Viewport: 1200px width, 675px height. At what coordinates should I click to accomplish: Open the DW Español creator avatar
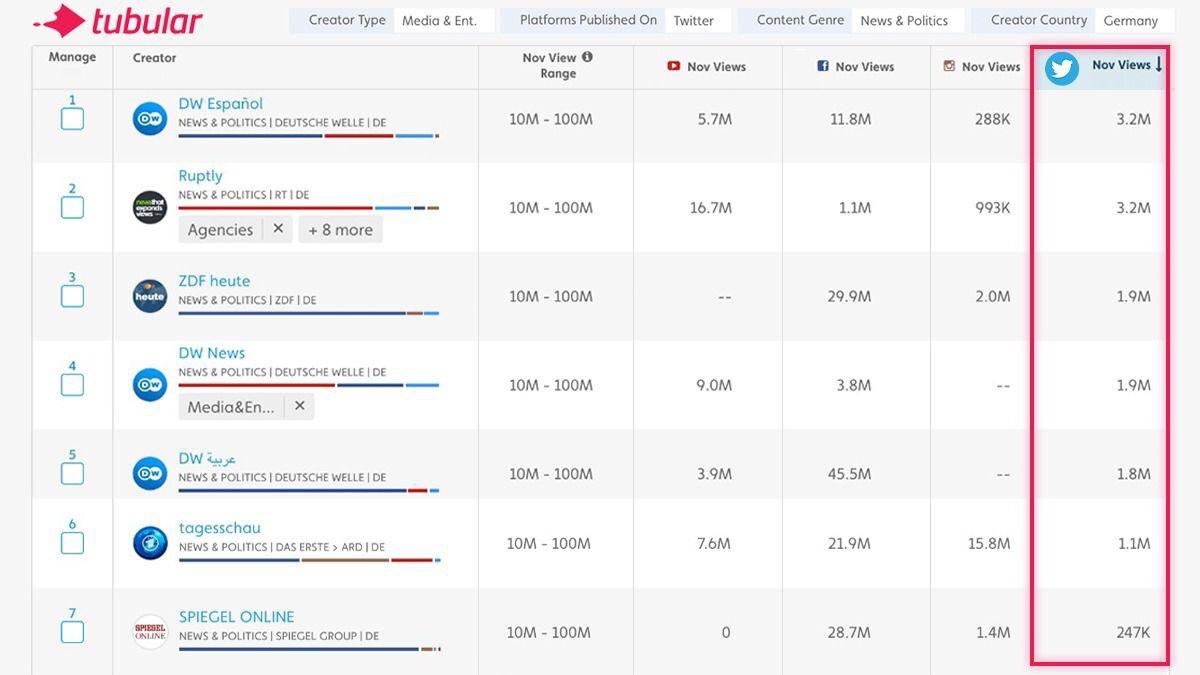150,119
